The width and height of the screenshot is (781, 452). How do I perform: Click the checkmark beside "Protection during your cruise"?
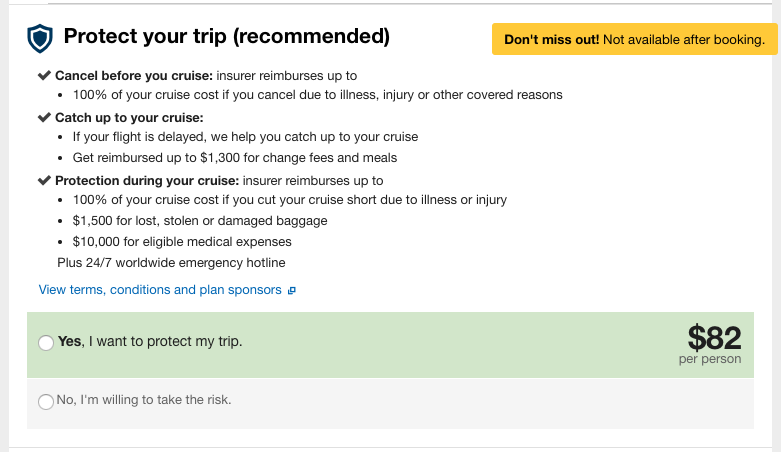click(x=44, y=181)
